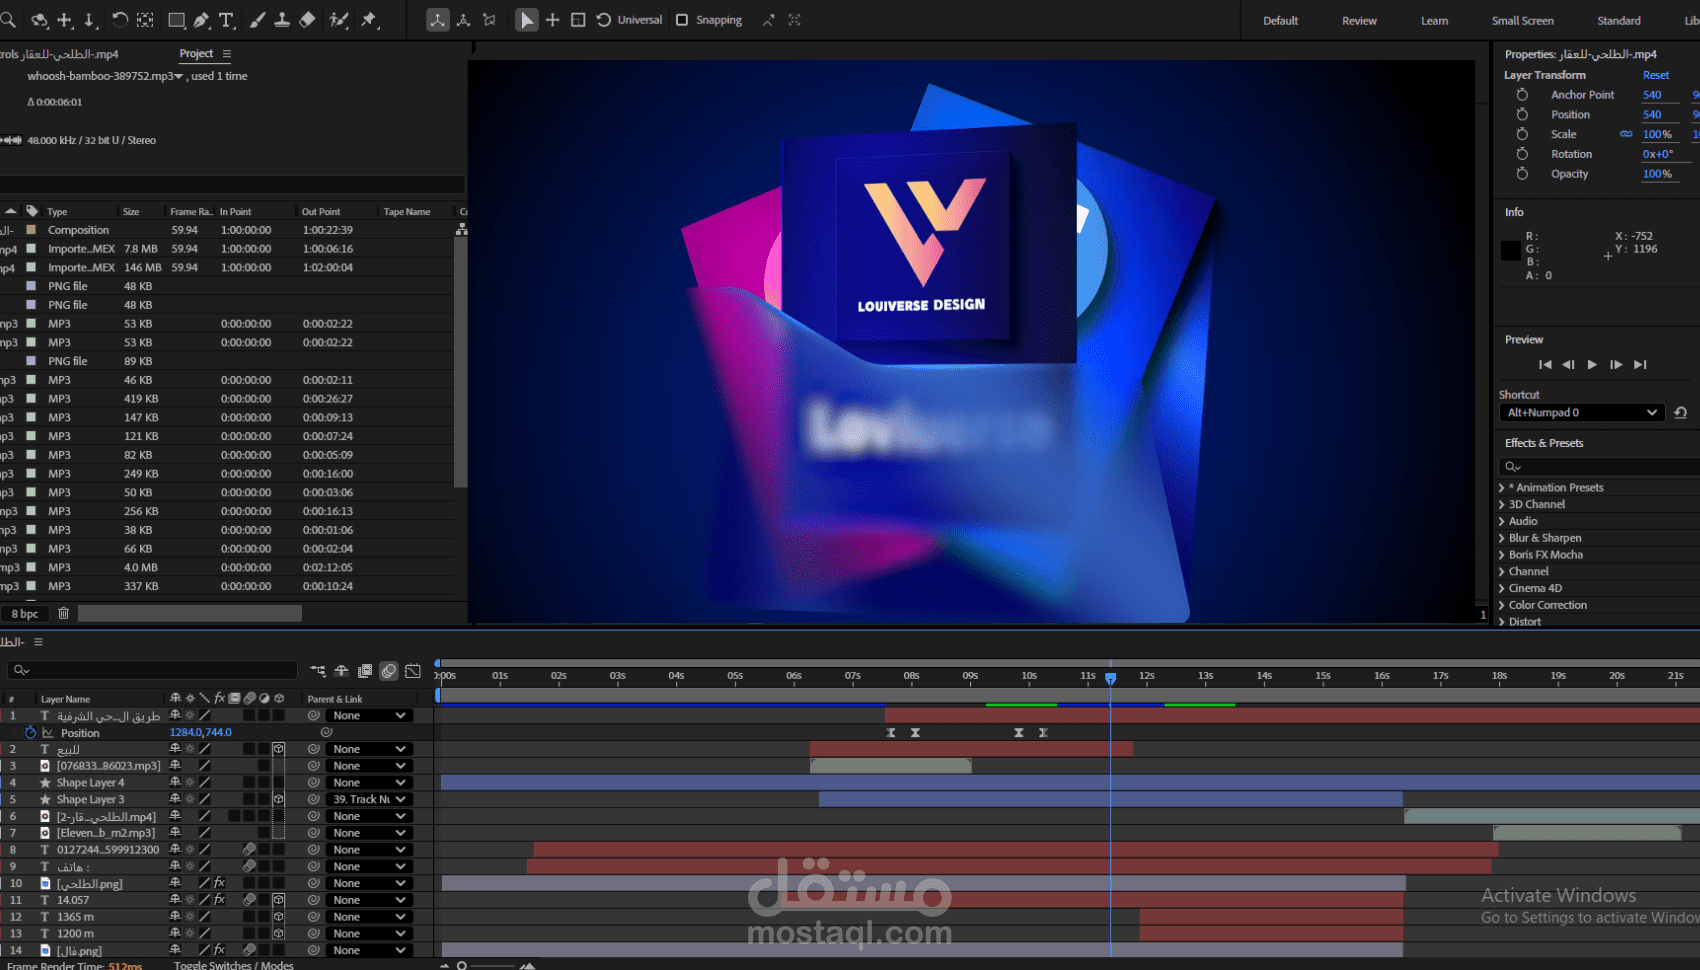Click Toggle Switches / Modes button
Screen dimensions: 1700x970
(x=233, y=965)
